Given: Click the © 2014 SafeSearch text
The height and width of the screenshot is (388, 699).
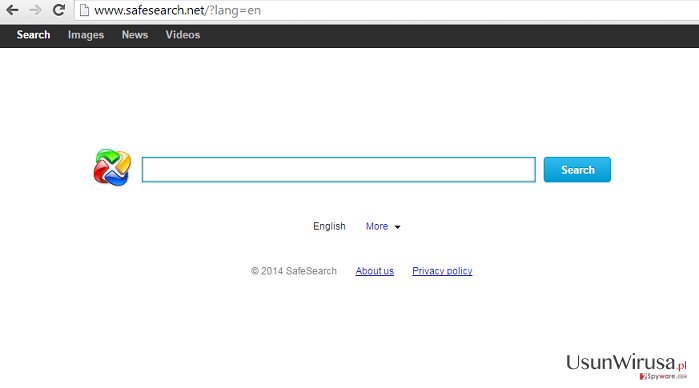Looking at the screenshot, I should [x=294, y=271].
